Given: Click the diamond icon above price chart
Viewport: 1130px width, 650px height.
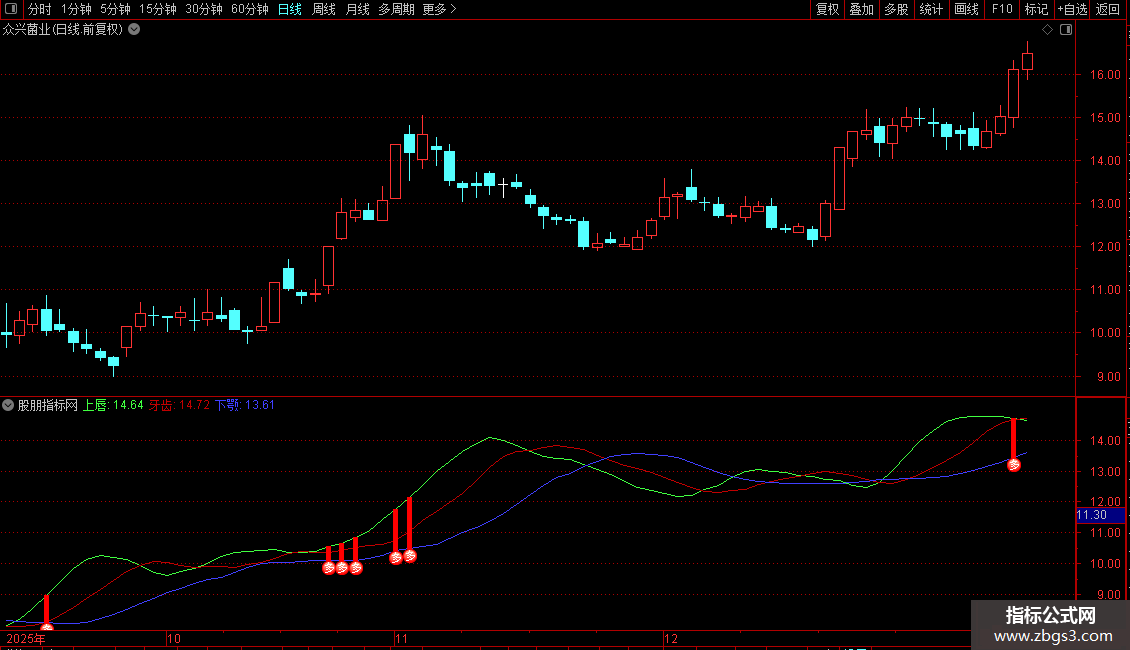Looking at the screenshot, I should point(1048,30).
